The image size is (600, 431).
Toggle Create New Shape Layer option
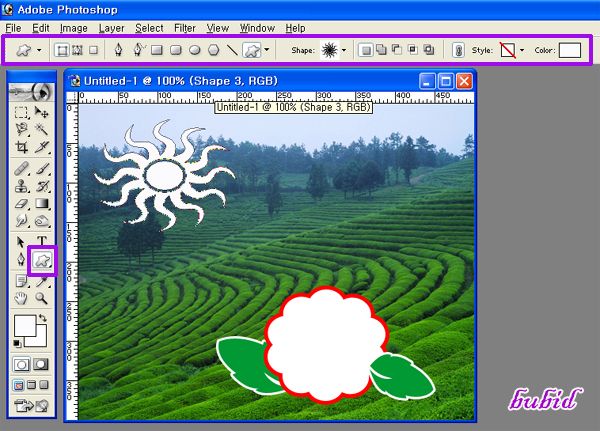click(366, 50)
